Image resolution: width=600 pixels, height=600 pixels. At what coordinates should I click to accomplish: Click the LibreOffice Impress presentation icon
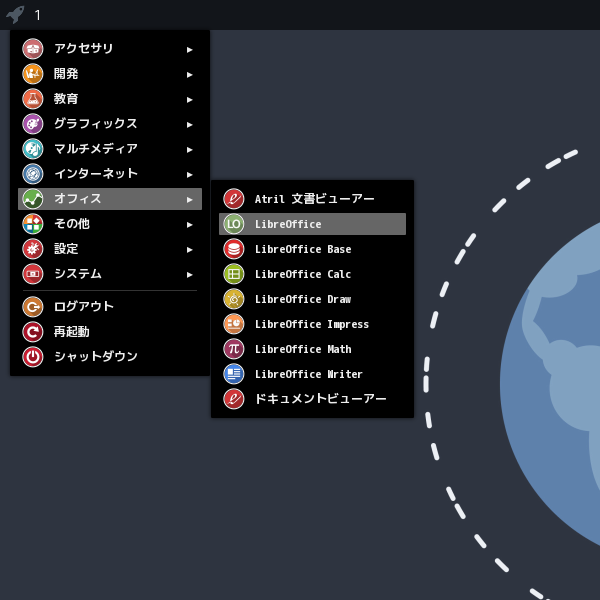pyautogui.click(x=234, y=324)
